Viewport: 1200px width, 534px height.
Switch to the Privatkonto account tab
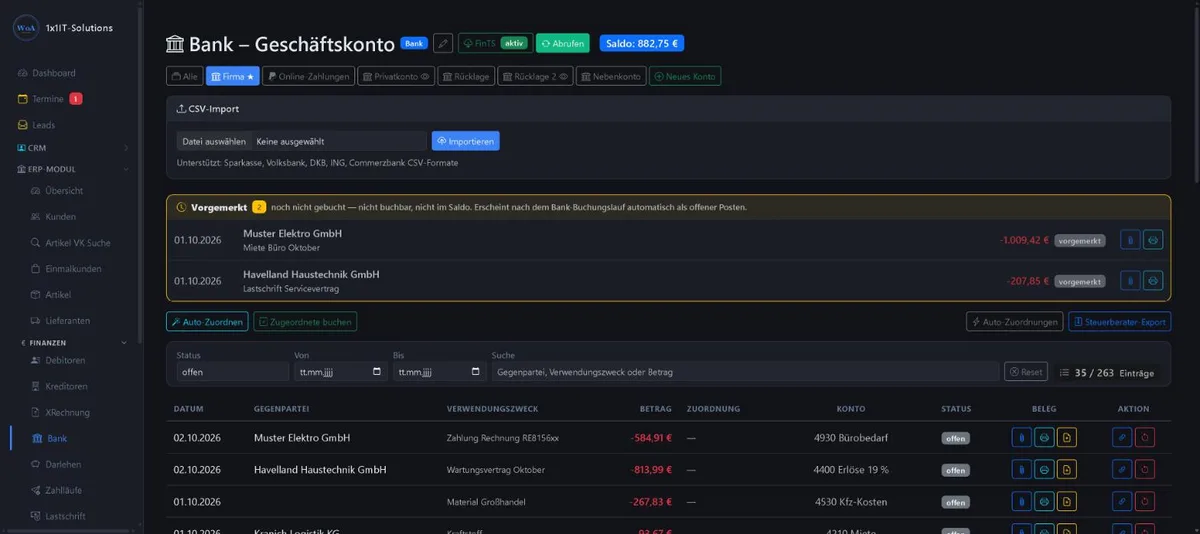point(396,76)
